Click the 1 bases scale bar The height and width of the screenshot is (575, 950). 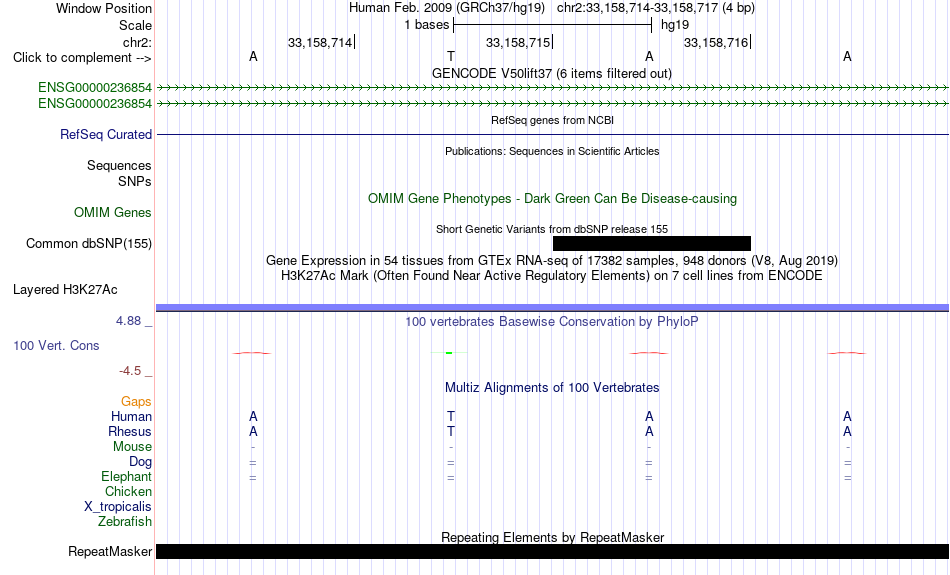point(552,25)
